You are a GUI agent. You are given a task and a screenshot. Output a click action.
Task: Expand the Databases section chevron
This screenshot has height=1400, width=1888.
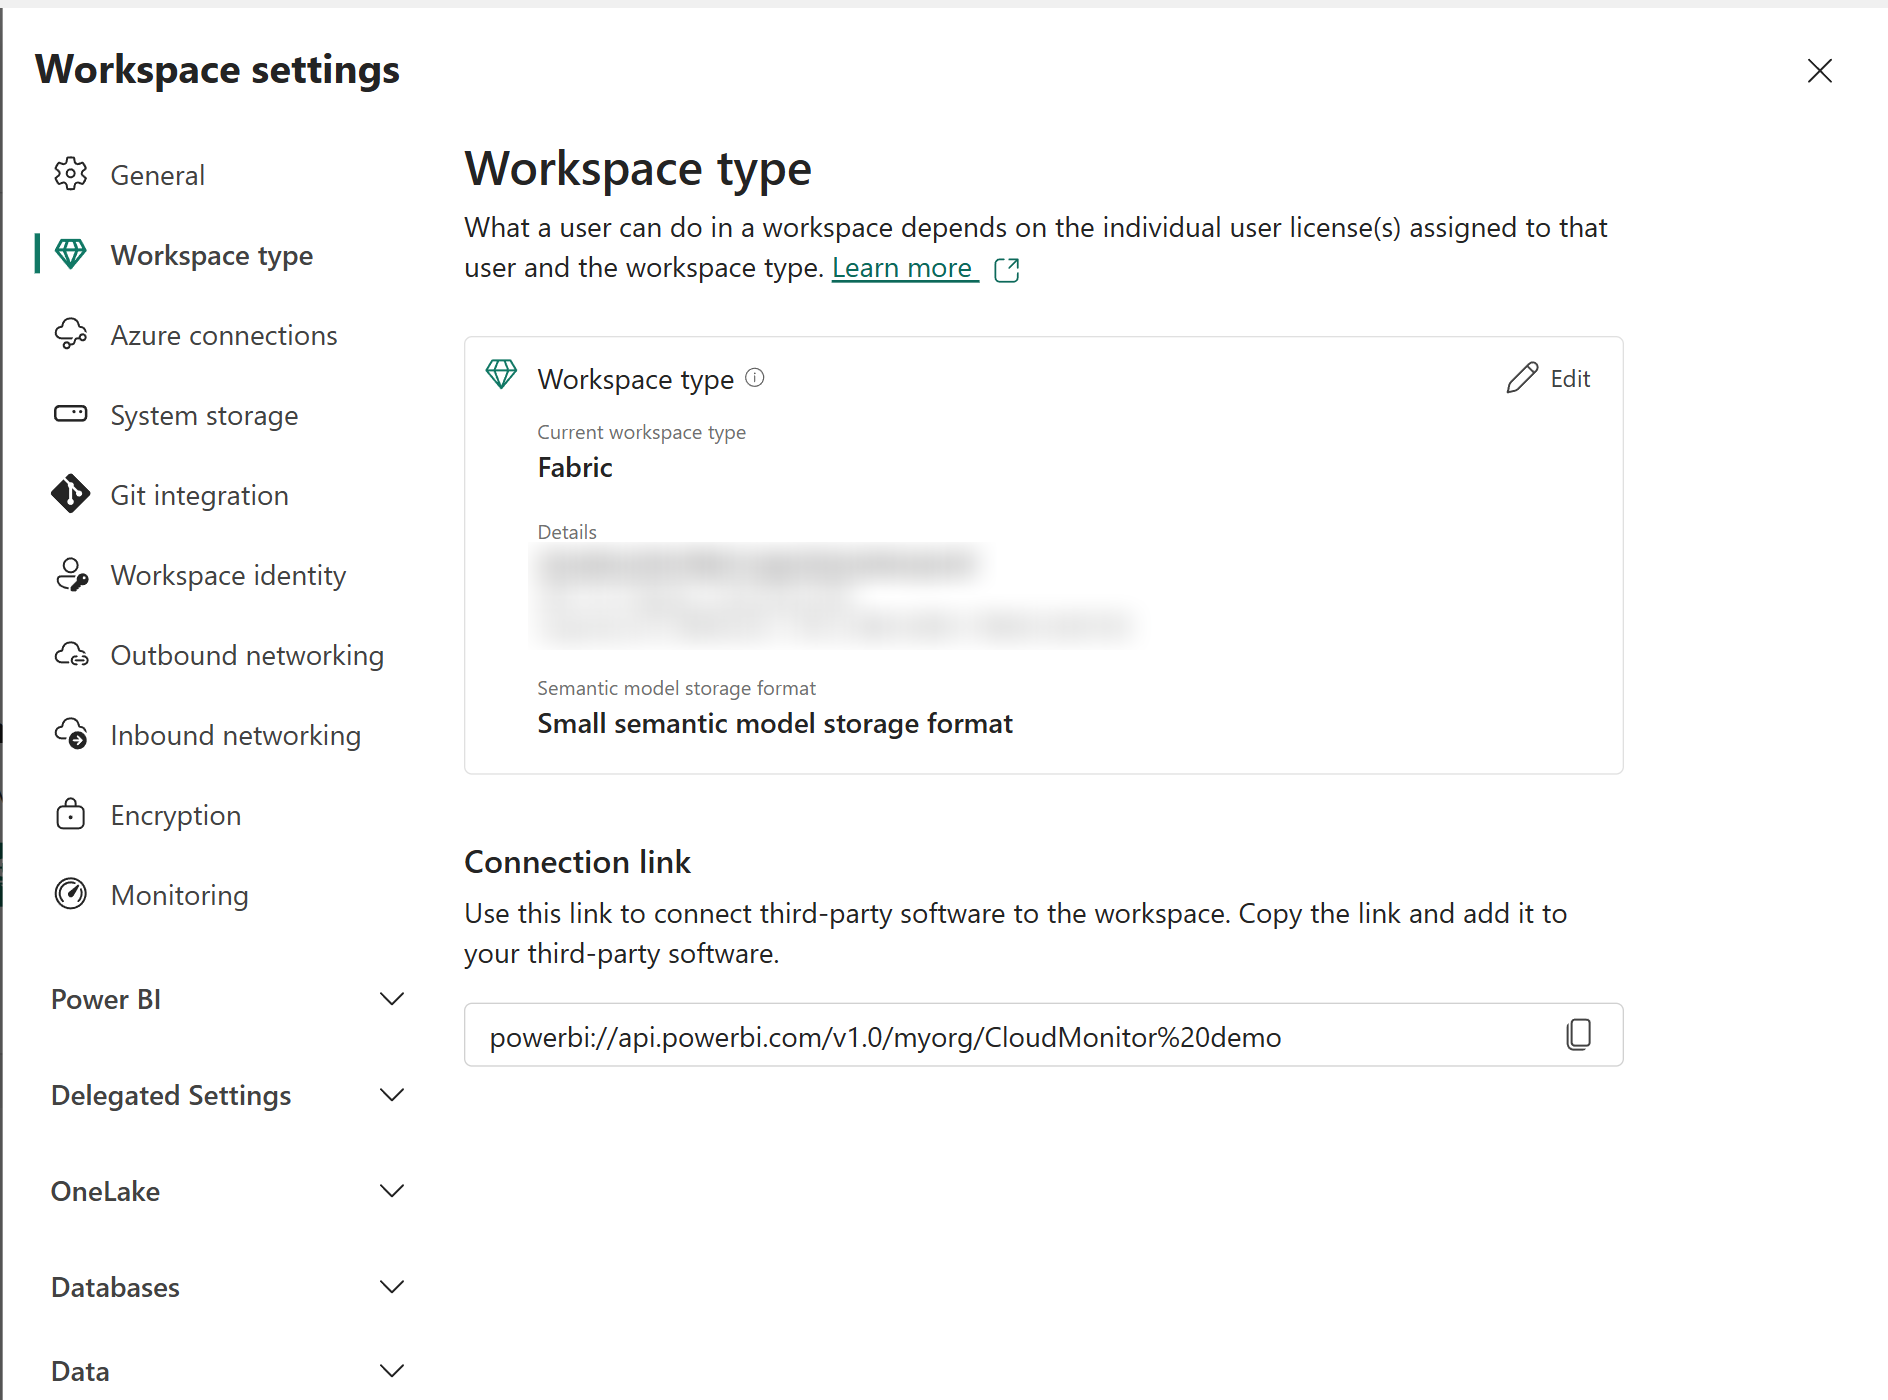[392, 1287]
